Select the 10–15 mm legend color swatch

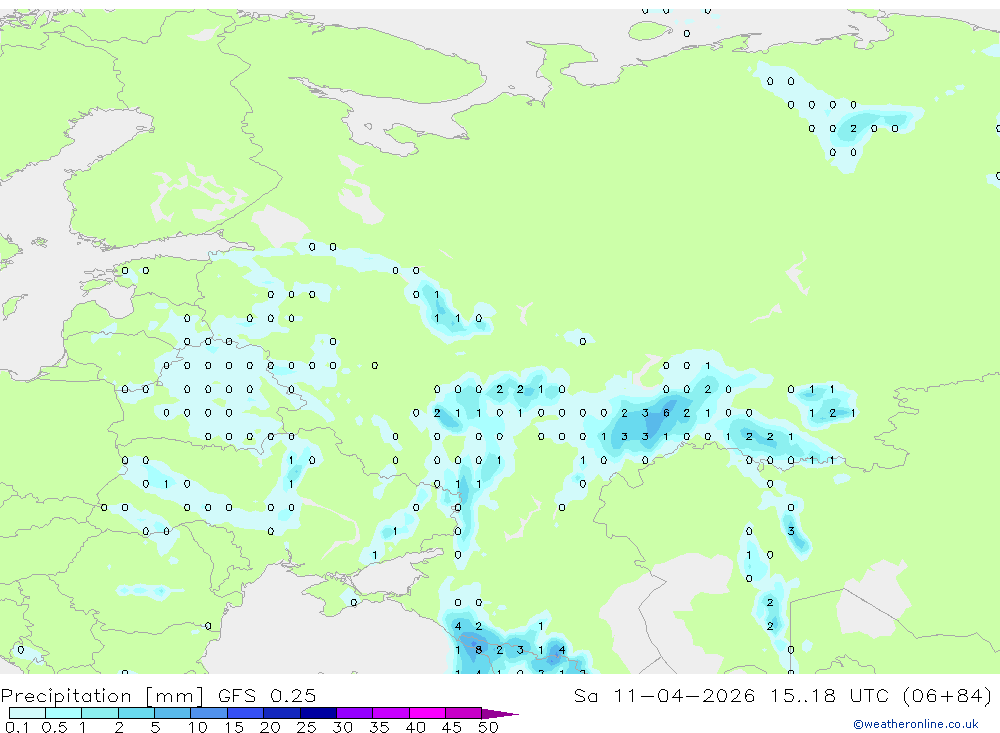pyautogui.click(x=209, y=713)
